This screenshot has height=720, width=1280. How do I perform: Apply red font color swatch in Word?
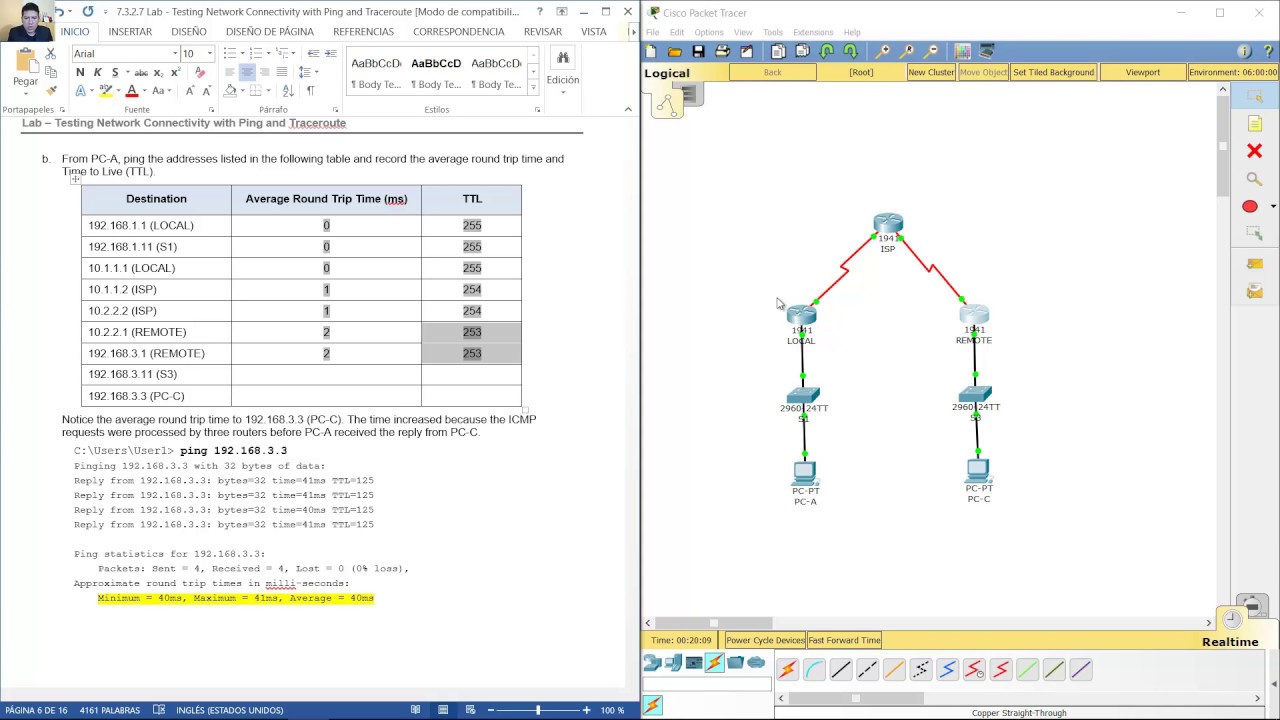tap(131, 91)
